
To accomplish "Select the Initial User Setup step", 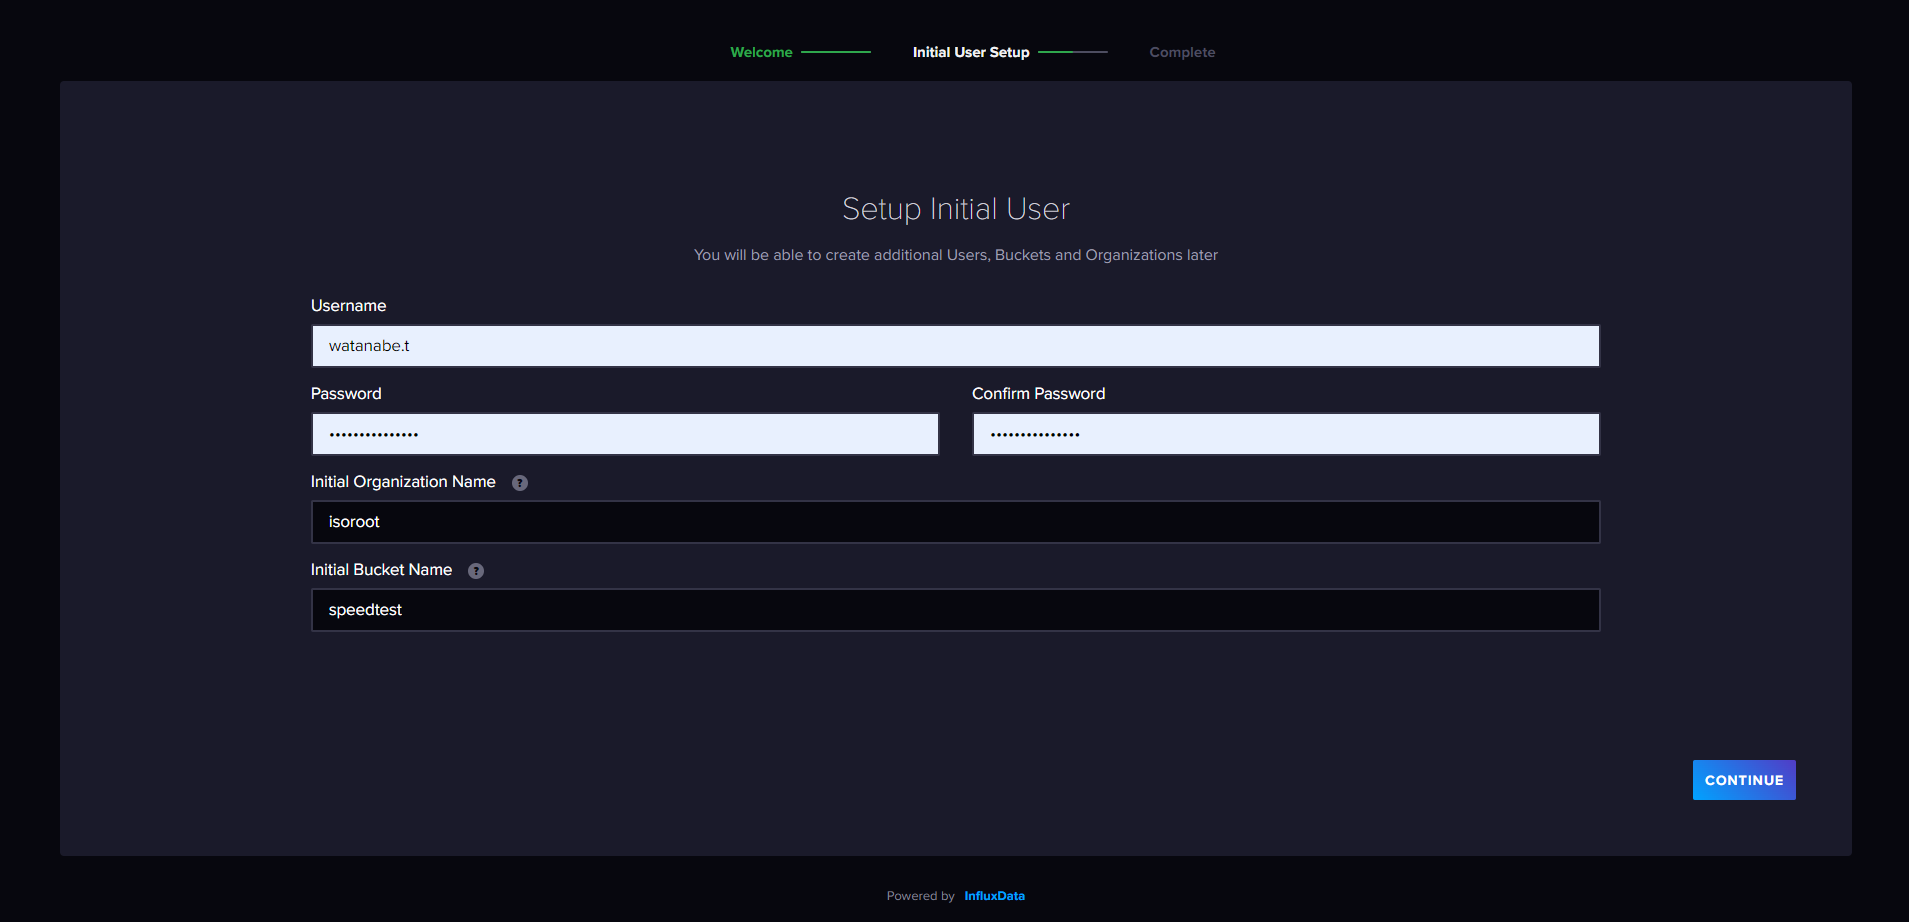I will [x=970, y=52].
